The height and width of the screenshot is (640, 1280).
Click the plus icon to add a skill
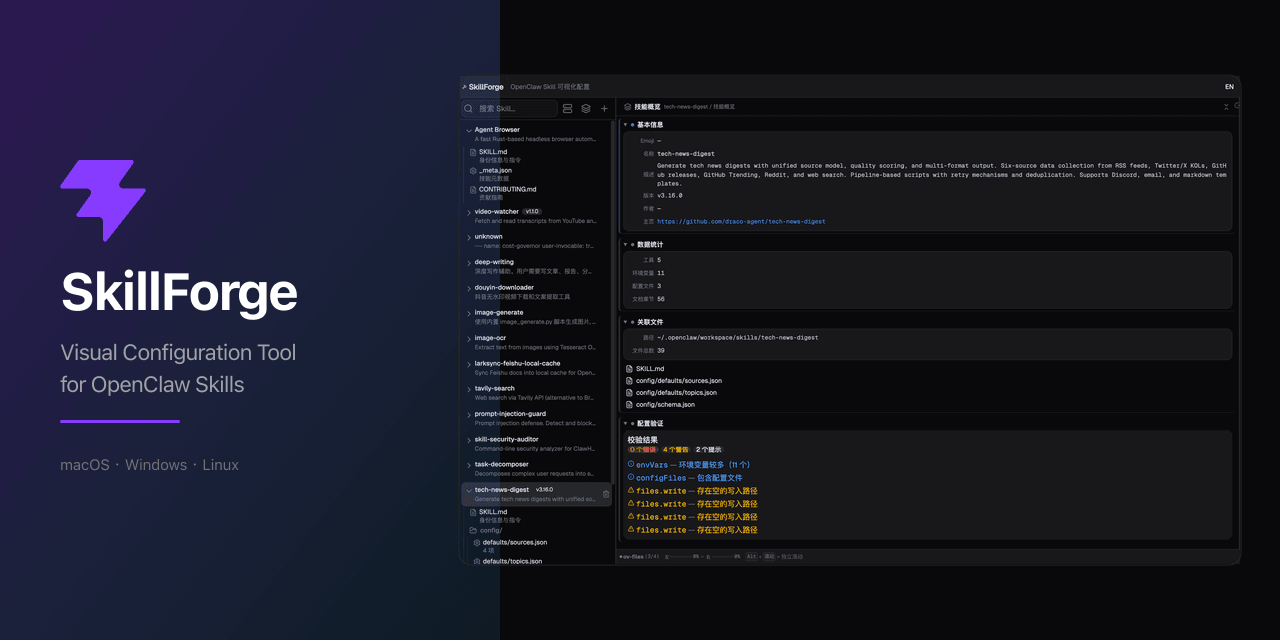(x=604, y=108)
